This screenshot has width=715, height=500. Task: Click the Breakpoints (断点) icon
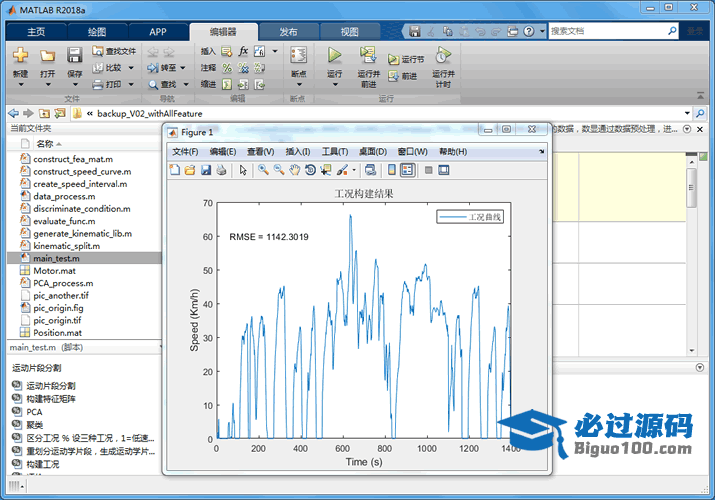298,55
